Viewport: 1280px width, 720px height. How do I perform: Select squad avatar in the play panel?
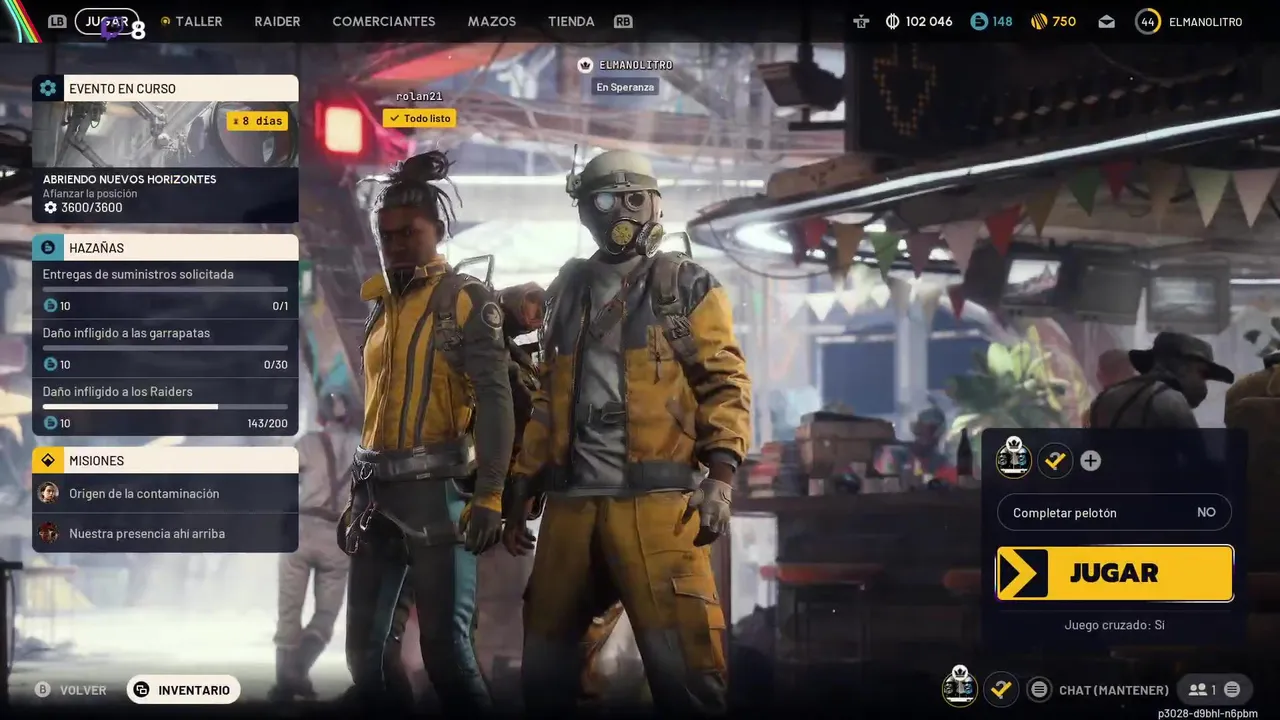pyautogui.click(x=1013, y=458)
